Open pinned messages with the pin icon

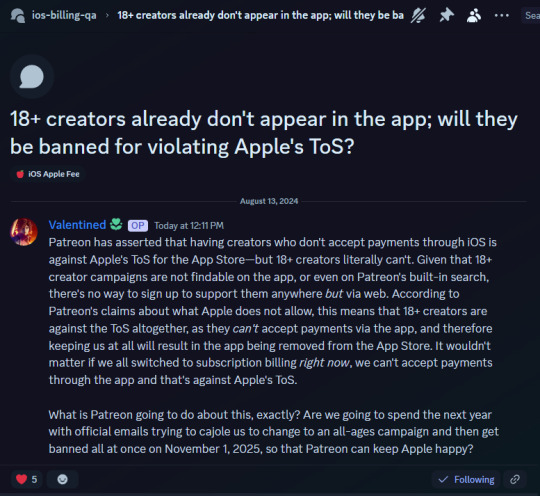pos(447,16)
